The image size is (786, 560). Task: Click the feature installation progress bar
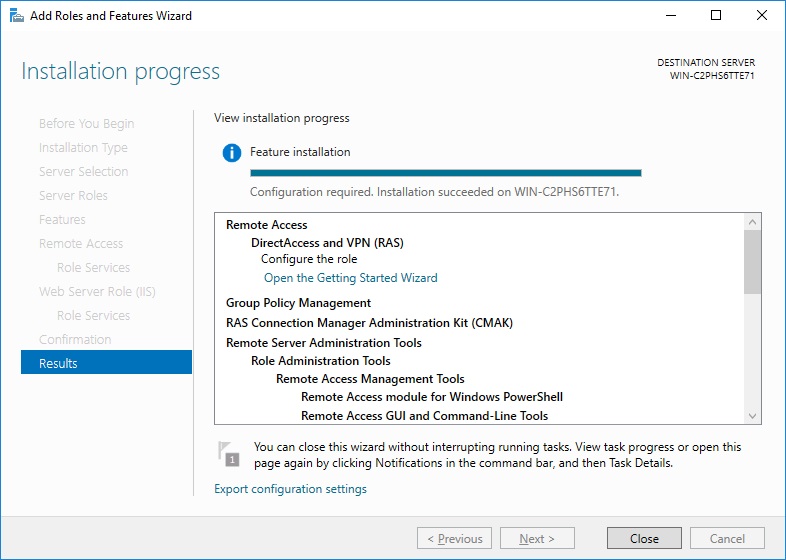(x=445, y=173)
